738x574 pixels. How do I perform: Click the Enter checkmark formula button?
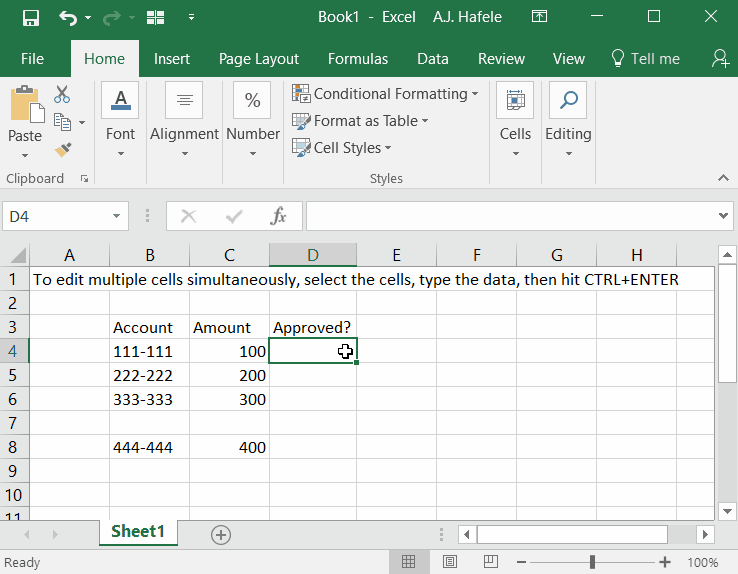click(234, 216)
